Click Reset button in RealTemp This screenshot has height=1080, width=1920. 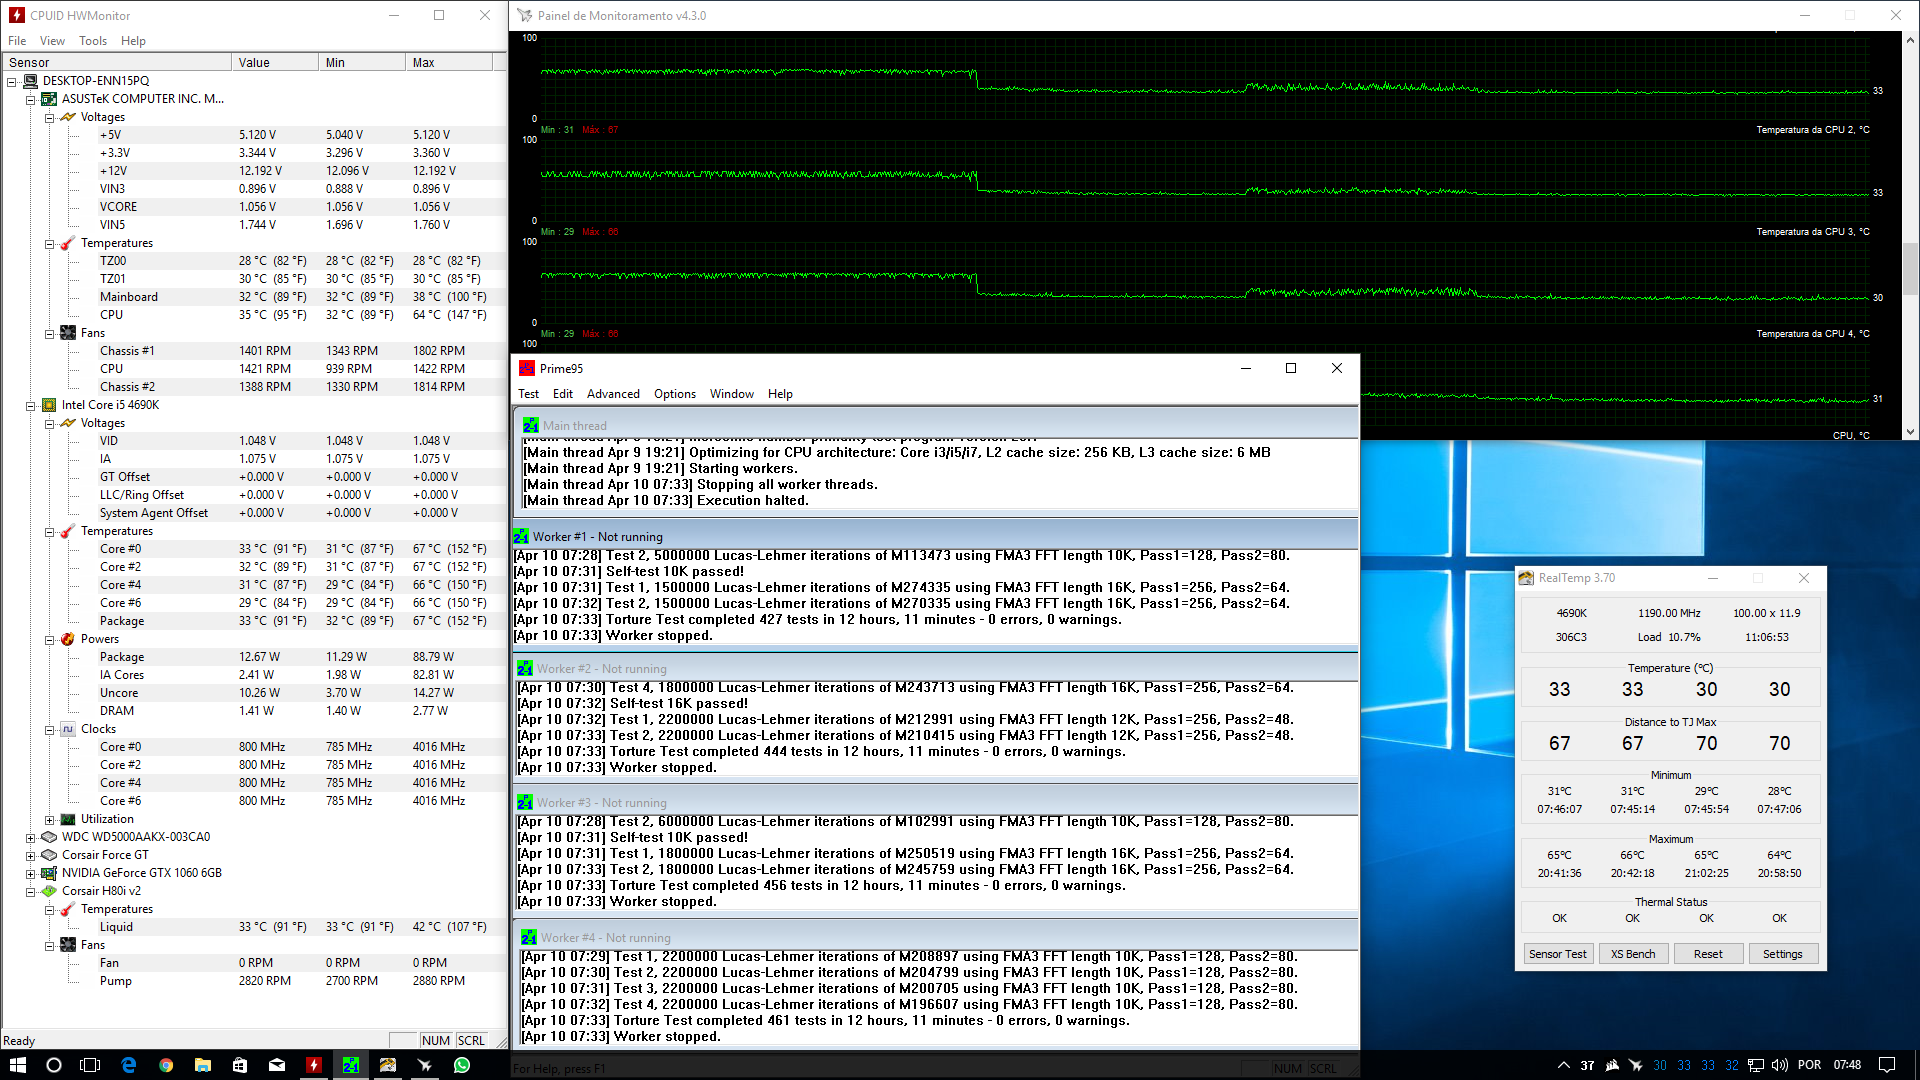1708,954
